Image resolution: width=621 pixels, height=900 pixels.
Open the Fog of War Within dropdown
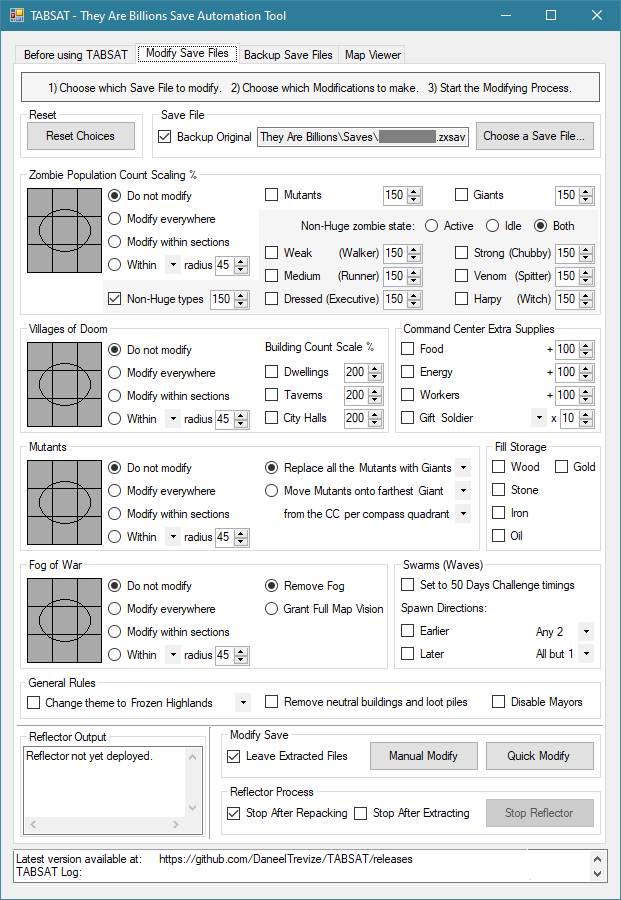coord(173,655)
